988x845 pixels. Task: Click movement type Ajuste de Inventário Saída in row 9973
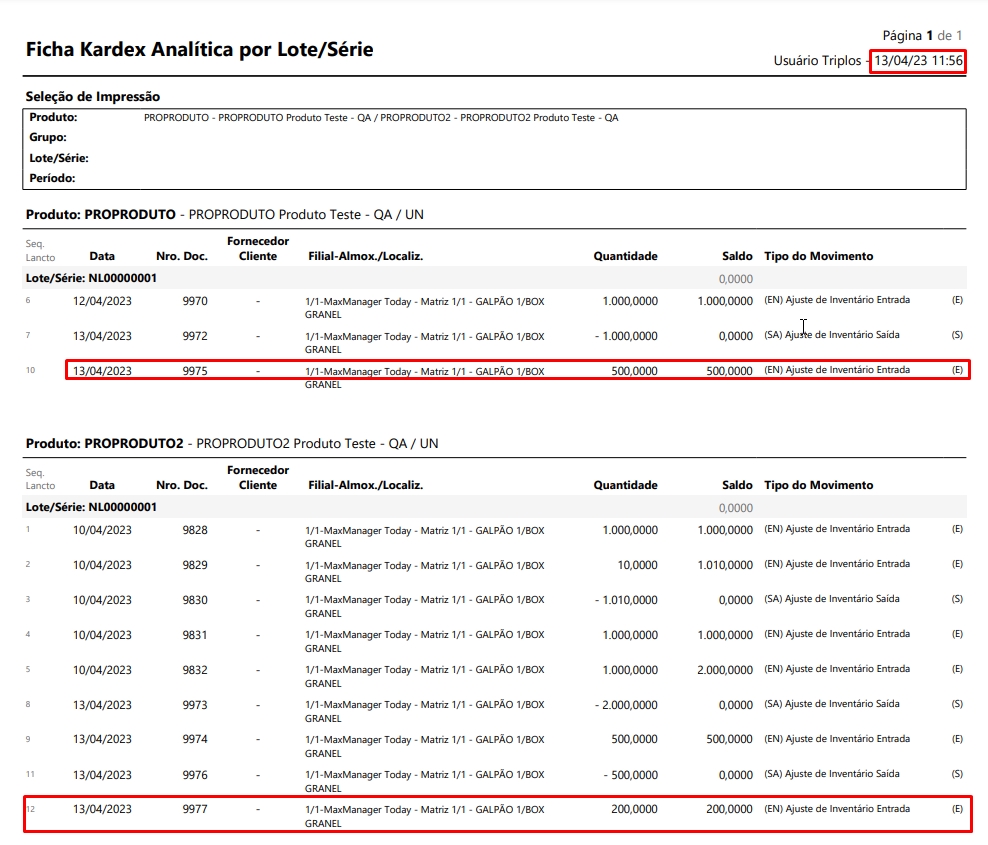pyautogui.click(x=832, y=704)
